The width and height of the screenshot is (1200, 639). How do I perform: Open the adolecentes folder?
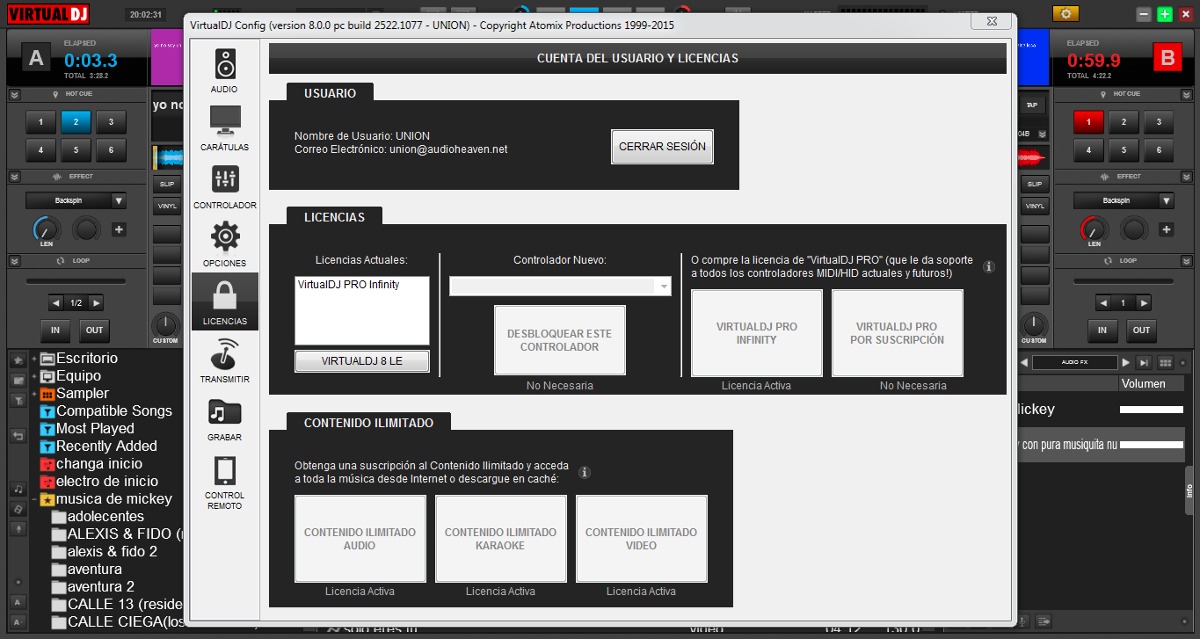(98, 517)
